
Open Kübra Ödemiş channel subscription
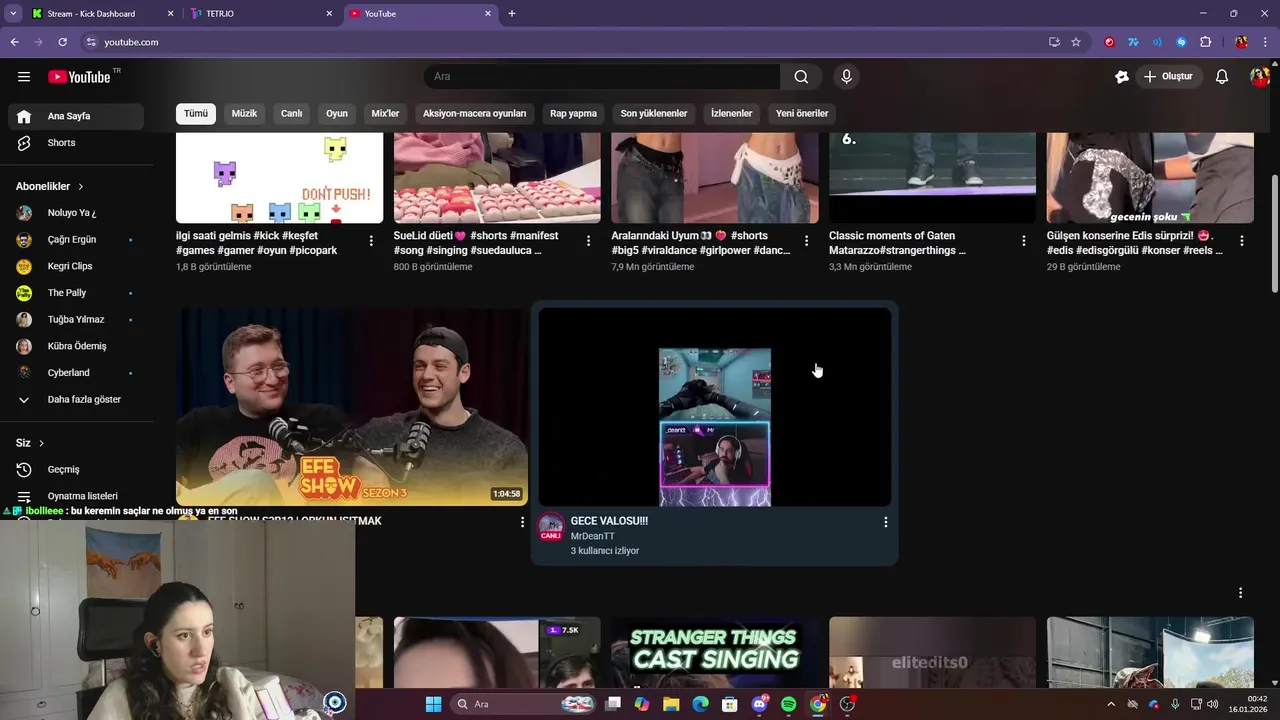point(76,346)
